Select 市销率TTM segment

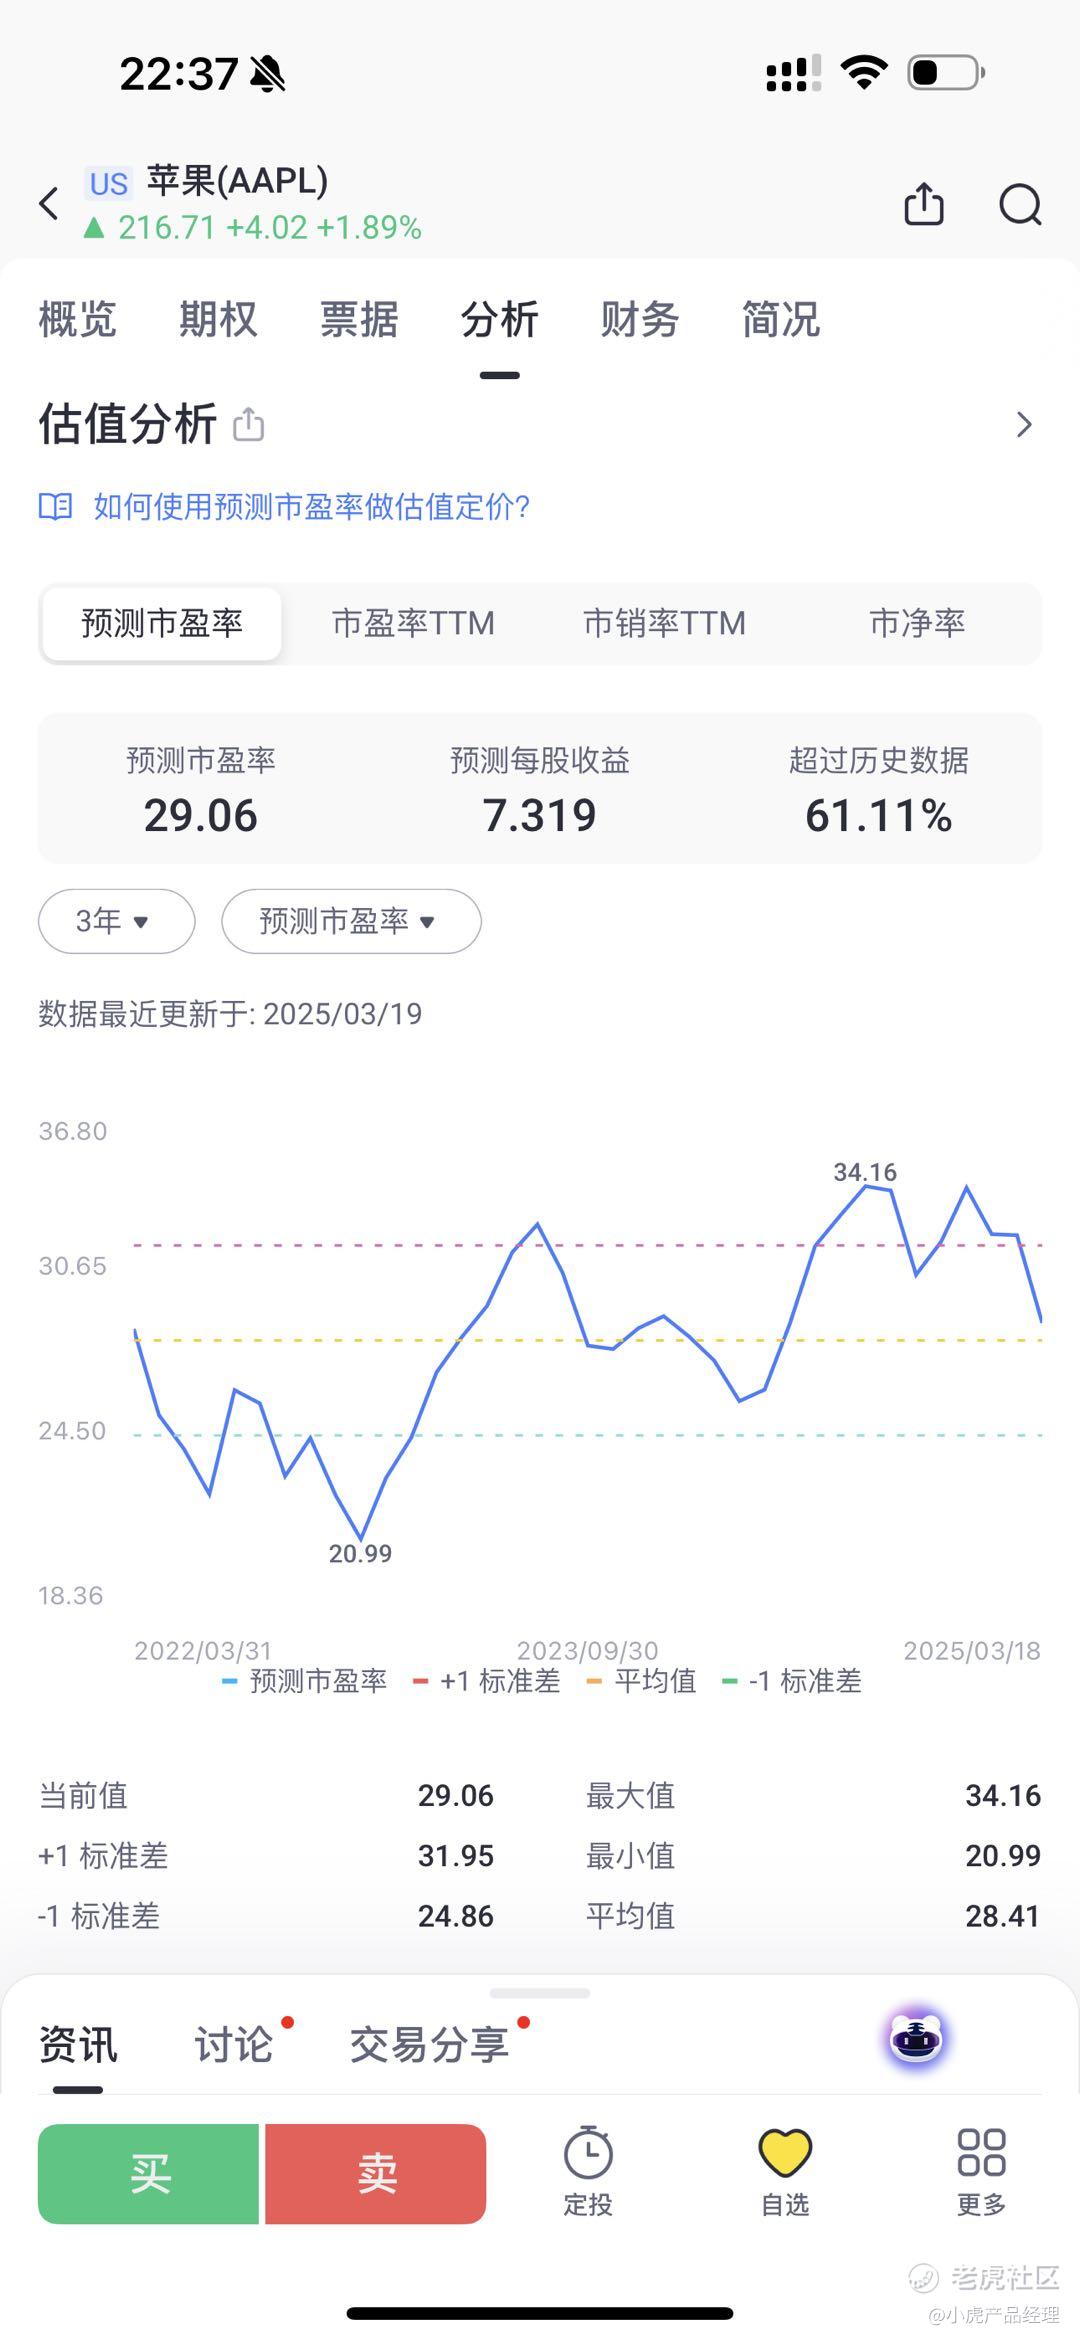coord(665,623)
